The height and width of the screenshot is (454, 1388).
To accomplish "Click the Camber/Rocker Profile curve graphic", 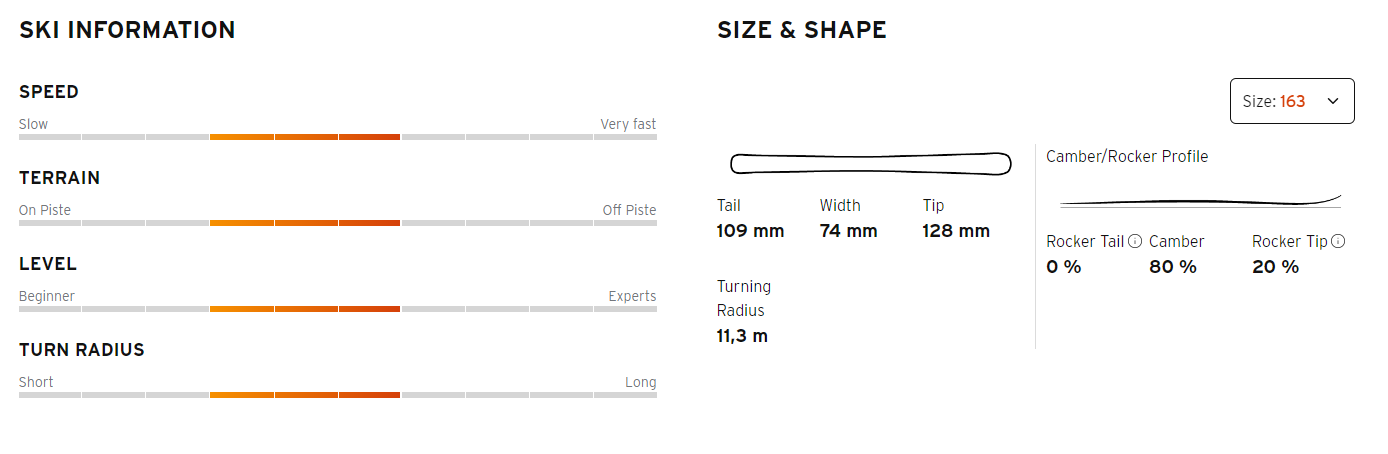I will pos(1200,200).
